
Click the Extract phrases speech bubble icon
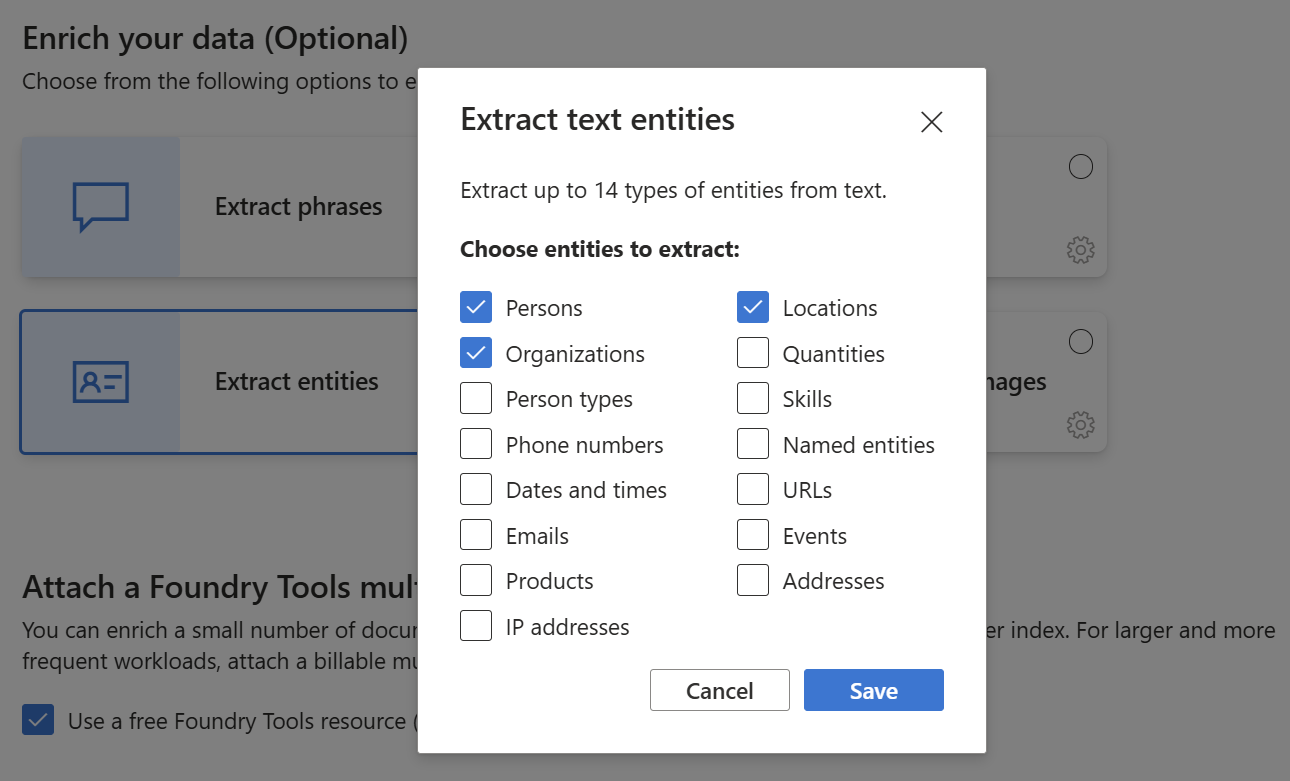pyautogui.click(x=101, y=207)
